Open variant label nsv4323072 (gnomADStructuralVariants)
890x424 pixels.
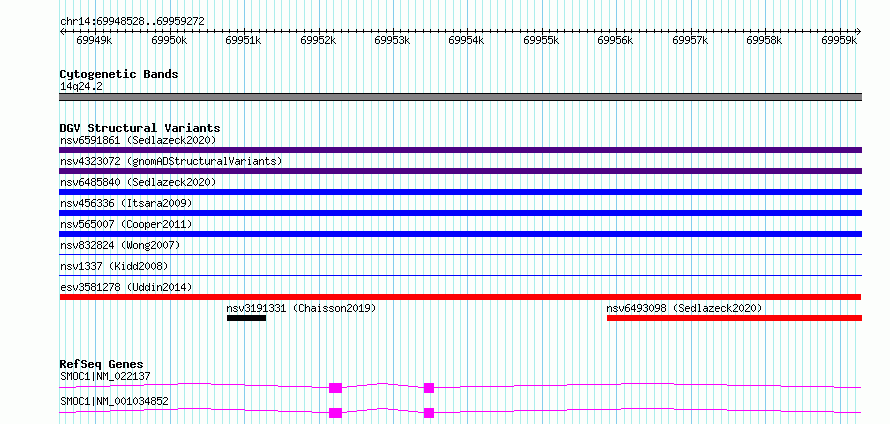click(x=171, y=161)
